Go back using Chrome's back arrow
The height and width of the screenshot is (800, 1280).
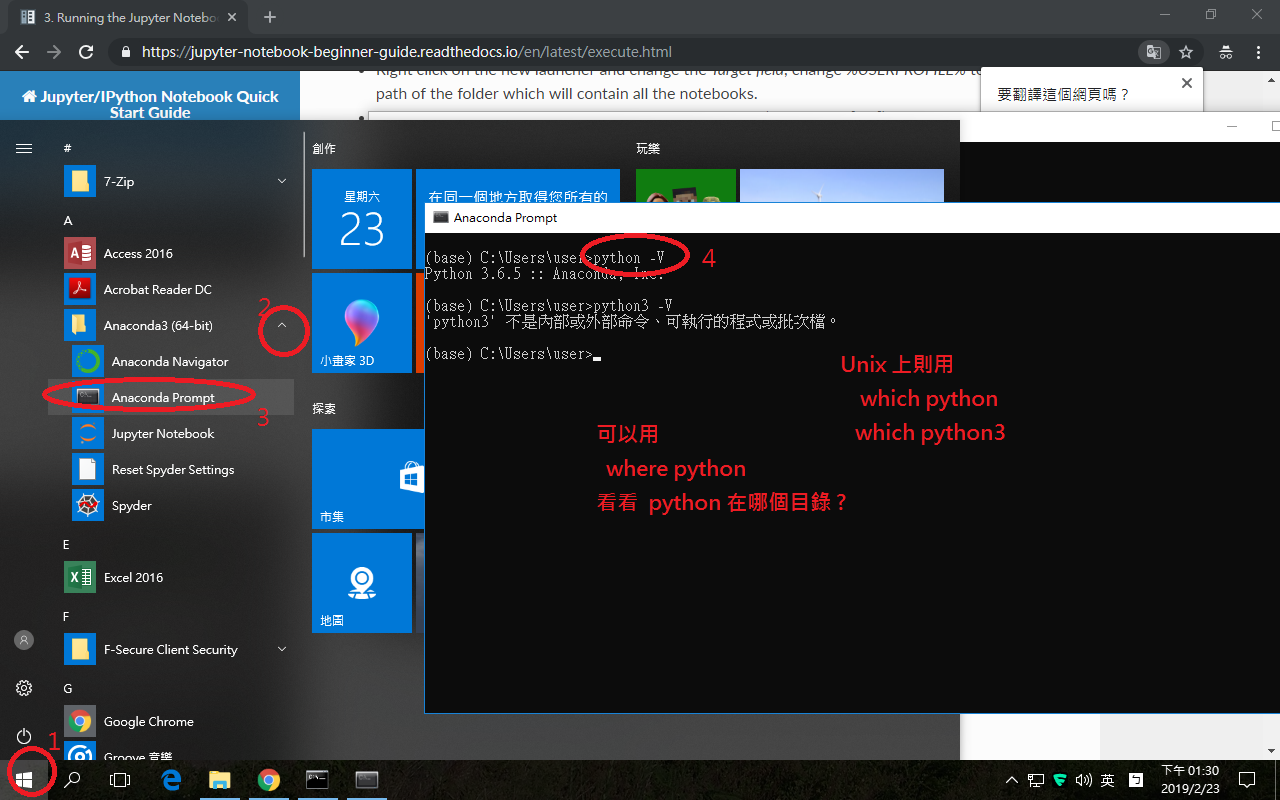click(x=21, y=52)
